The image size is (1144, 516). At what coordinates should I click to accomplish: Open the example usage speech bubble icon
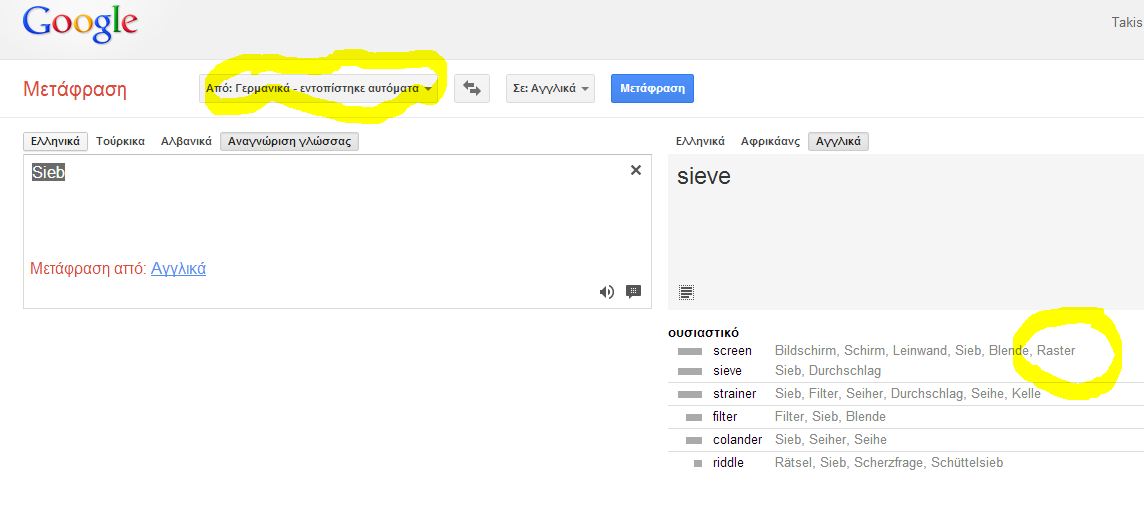(x=633, y=292)
